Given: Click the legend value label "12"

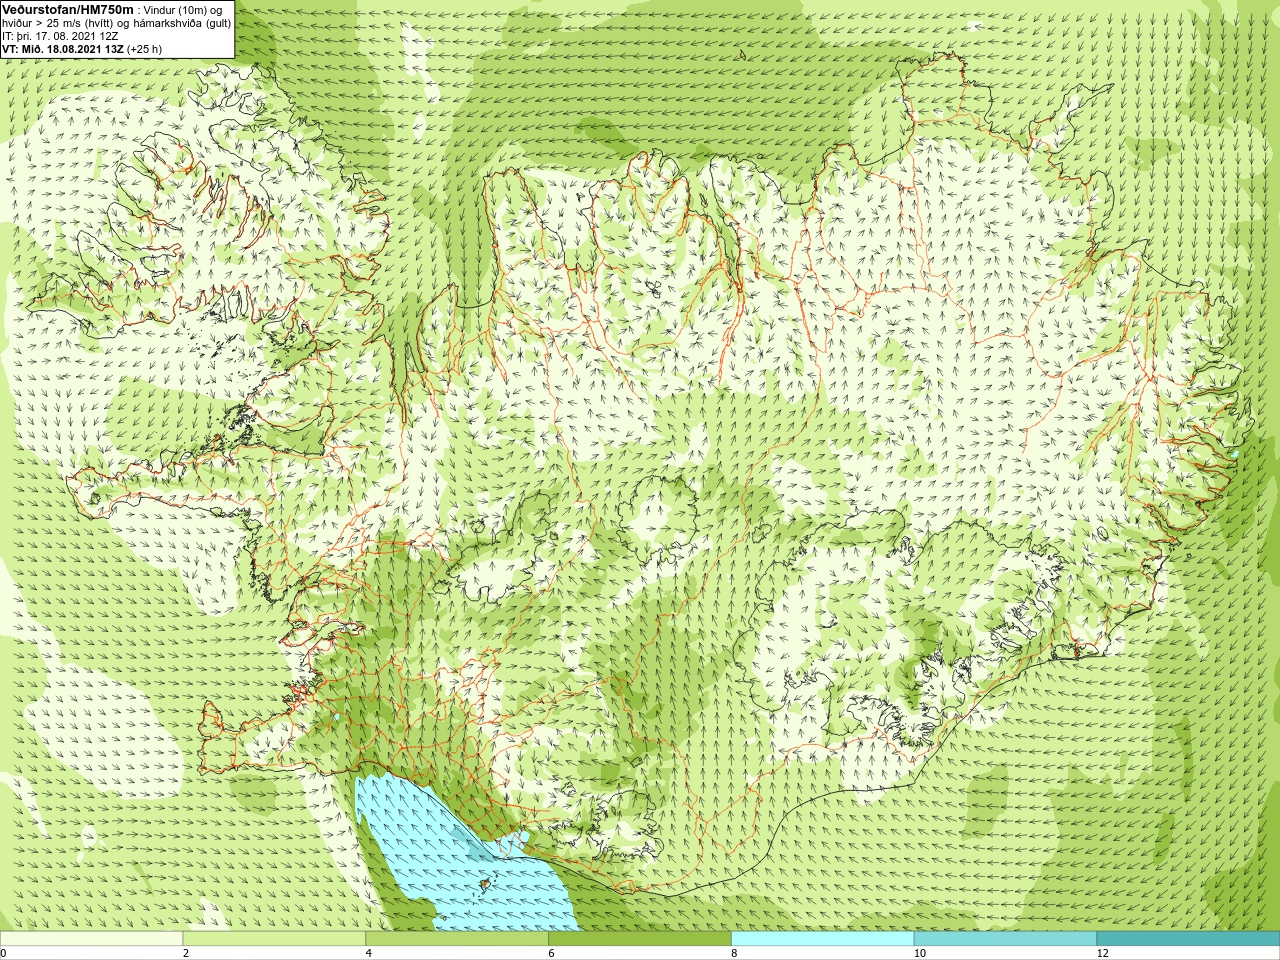Looking at the screenshot, I should (x=1103, y=953).
